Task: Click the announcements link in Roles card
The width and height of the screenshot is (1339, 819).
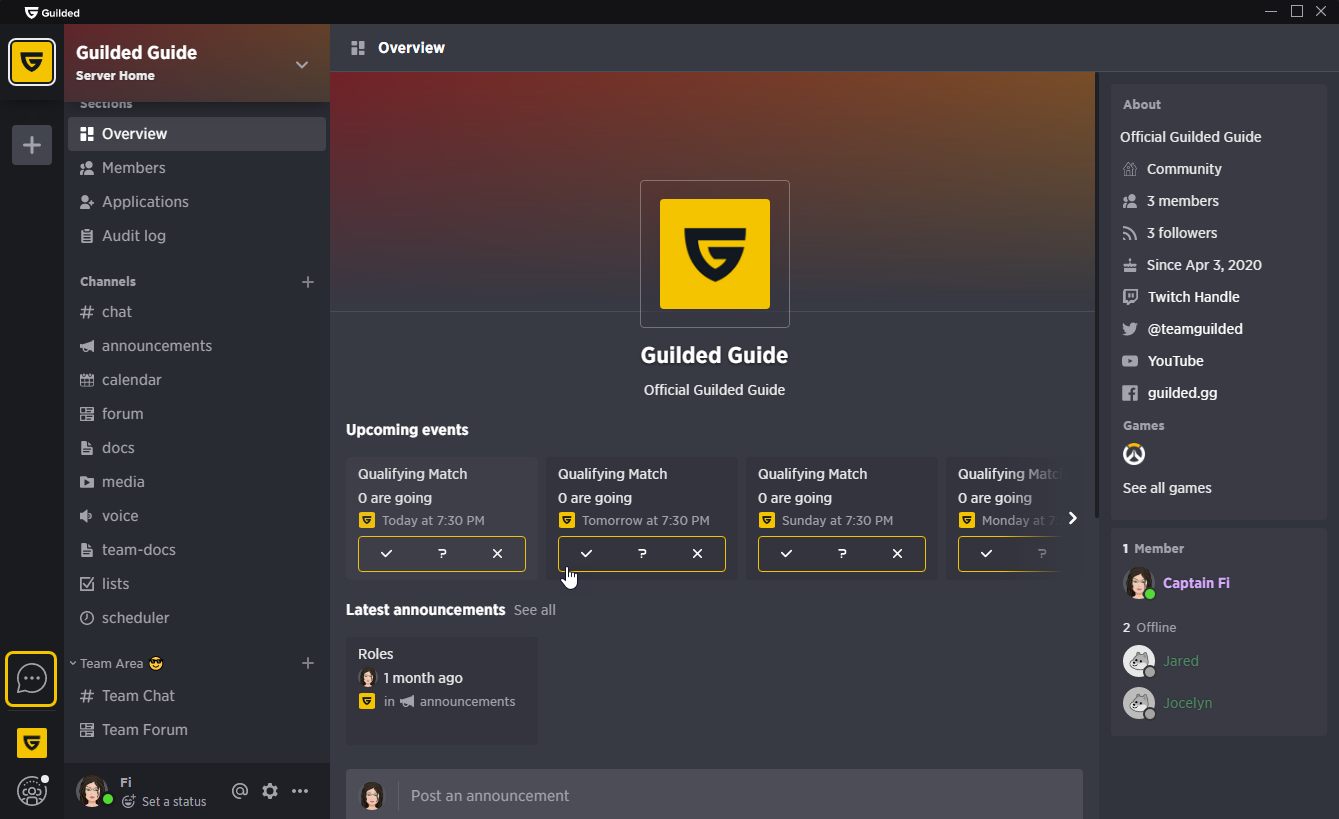Action: coord(467,702)
